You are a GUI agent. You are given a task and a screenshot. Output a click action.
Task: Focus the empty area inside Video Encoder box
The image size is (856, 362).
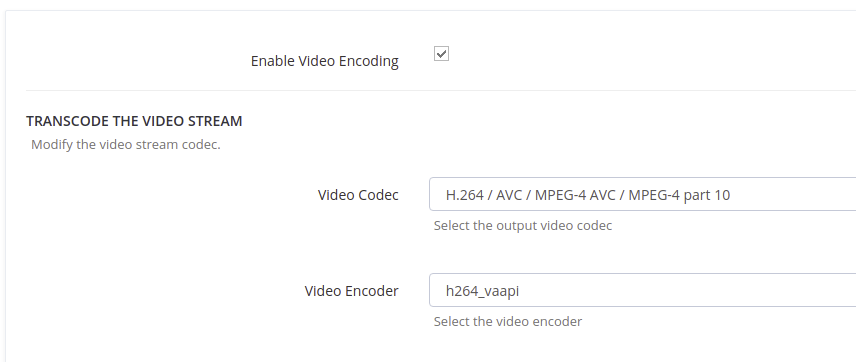(x=688, y=290)
